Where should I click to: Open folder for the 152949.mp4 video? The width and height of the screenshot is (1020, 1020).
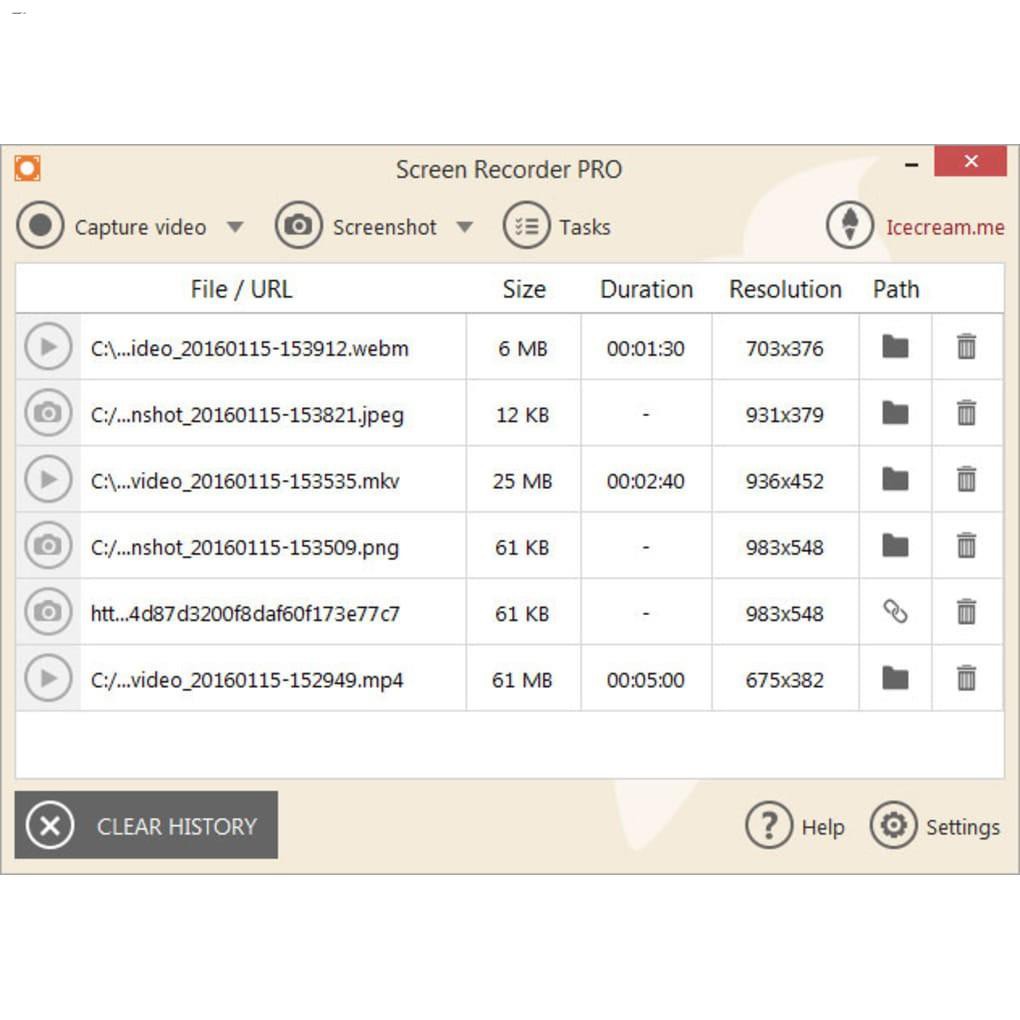point(895,679)
